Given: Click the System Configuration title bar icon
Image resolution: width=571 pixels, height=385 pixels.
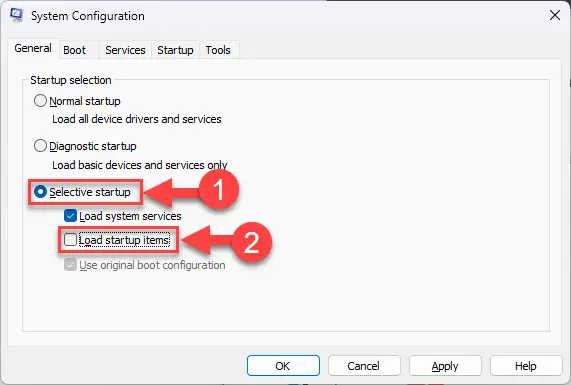Looking at the screenshot, I should 16,15.
